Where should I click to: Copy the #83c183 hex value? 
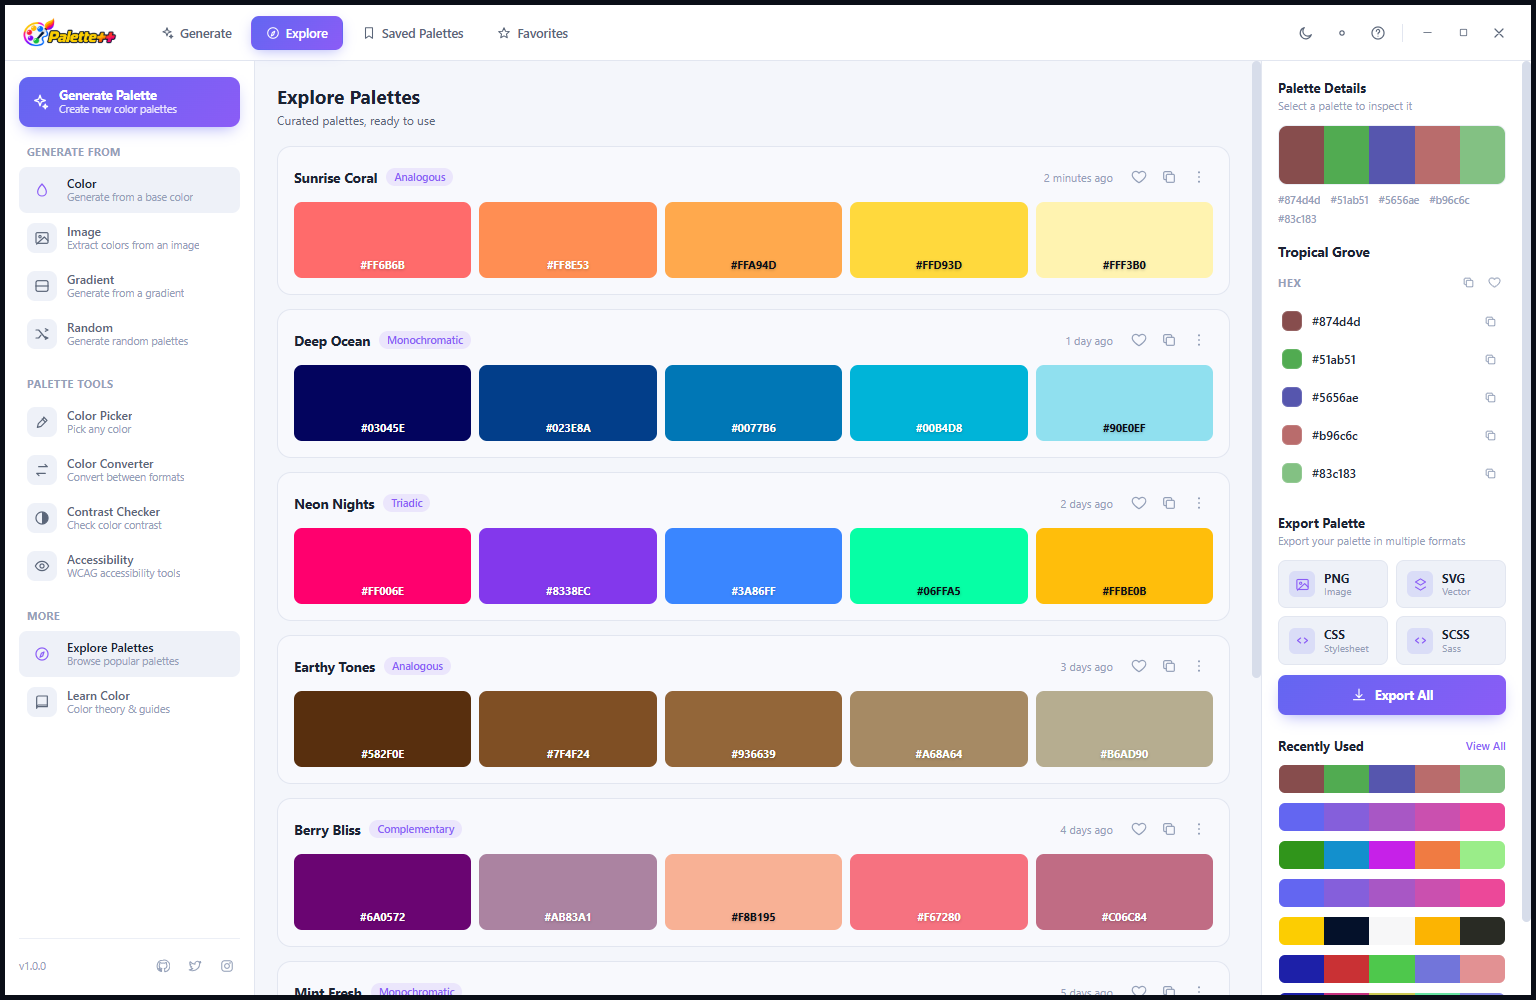tap(1490, 474)
